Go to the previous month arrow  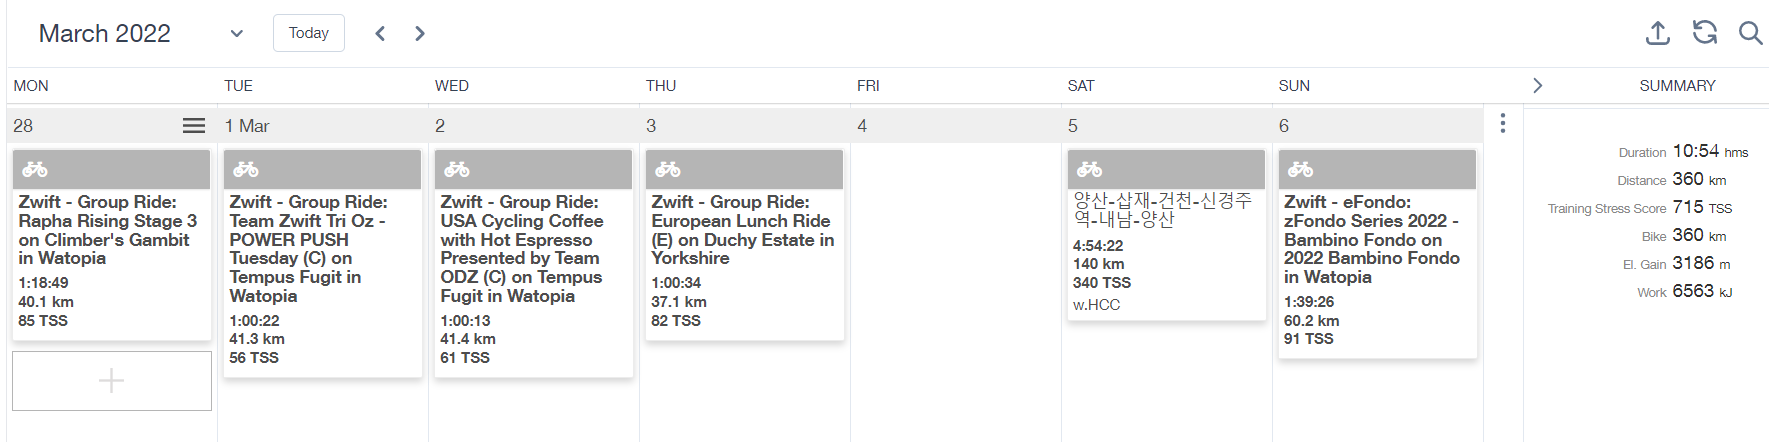380,33
